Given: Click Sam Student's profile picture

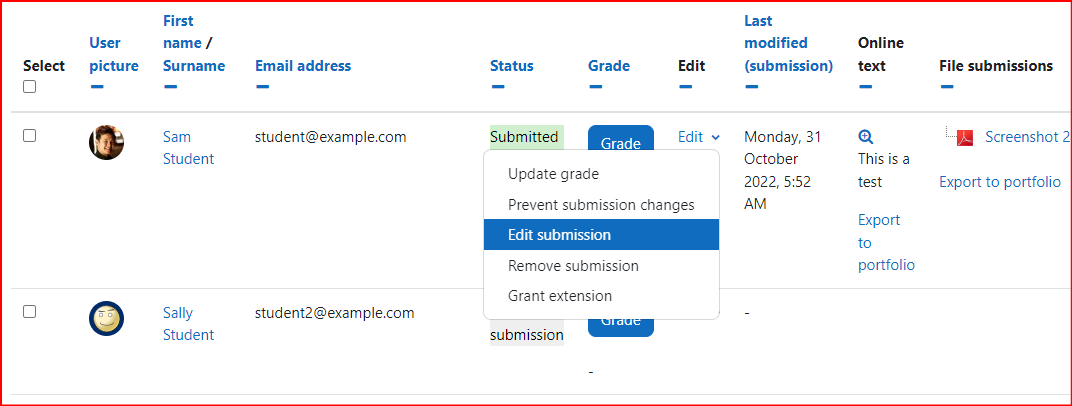Looking at the screenshot, I should [x=107, y=142].
